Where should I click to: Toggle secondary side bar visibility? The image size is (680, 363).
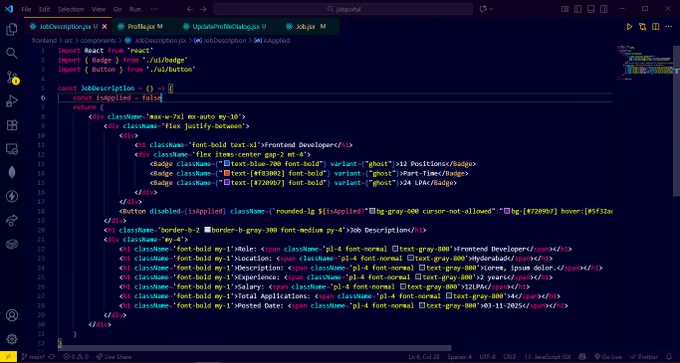603,9
